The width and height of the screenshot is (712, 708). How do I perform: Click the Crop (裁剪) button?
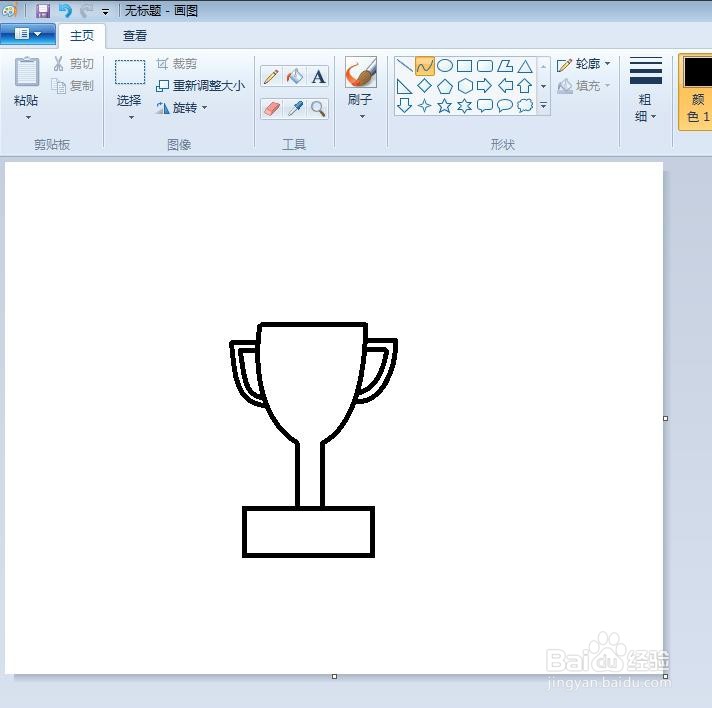click(x=177, y=64)
